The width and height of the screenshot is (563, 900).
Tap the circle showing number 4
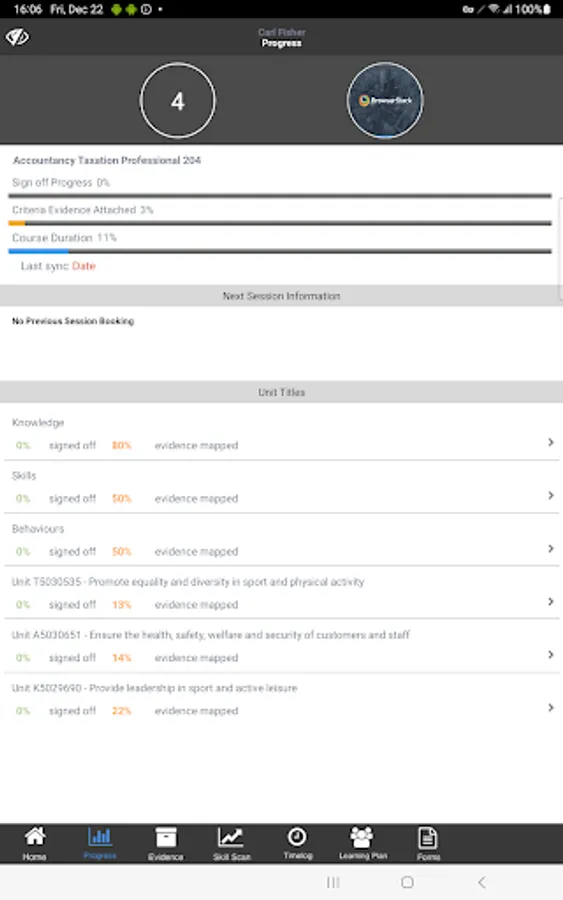click(178, 100)
